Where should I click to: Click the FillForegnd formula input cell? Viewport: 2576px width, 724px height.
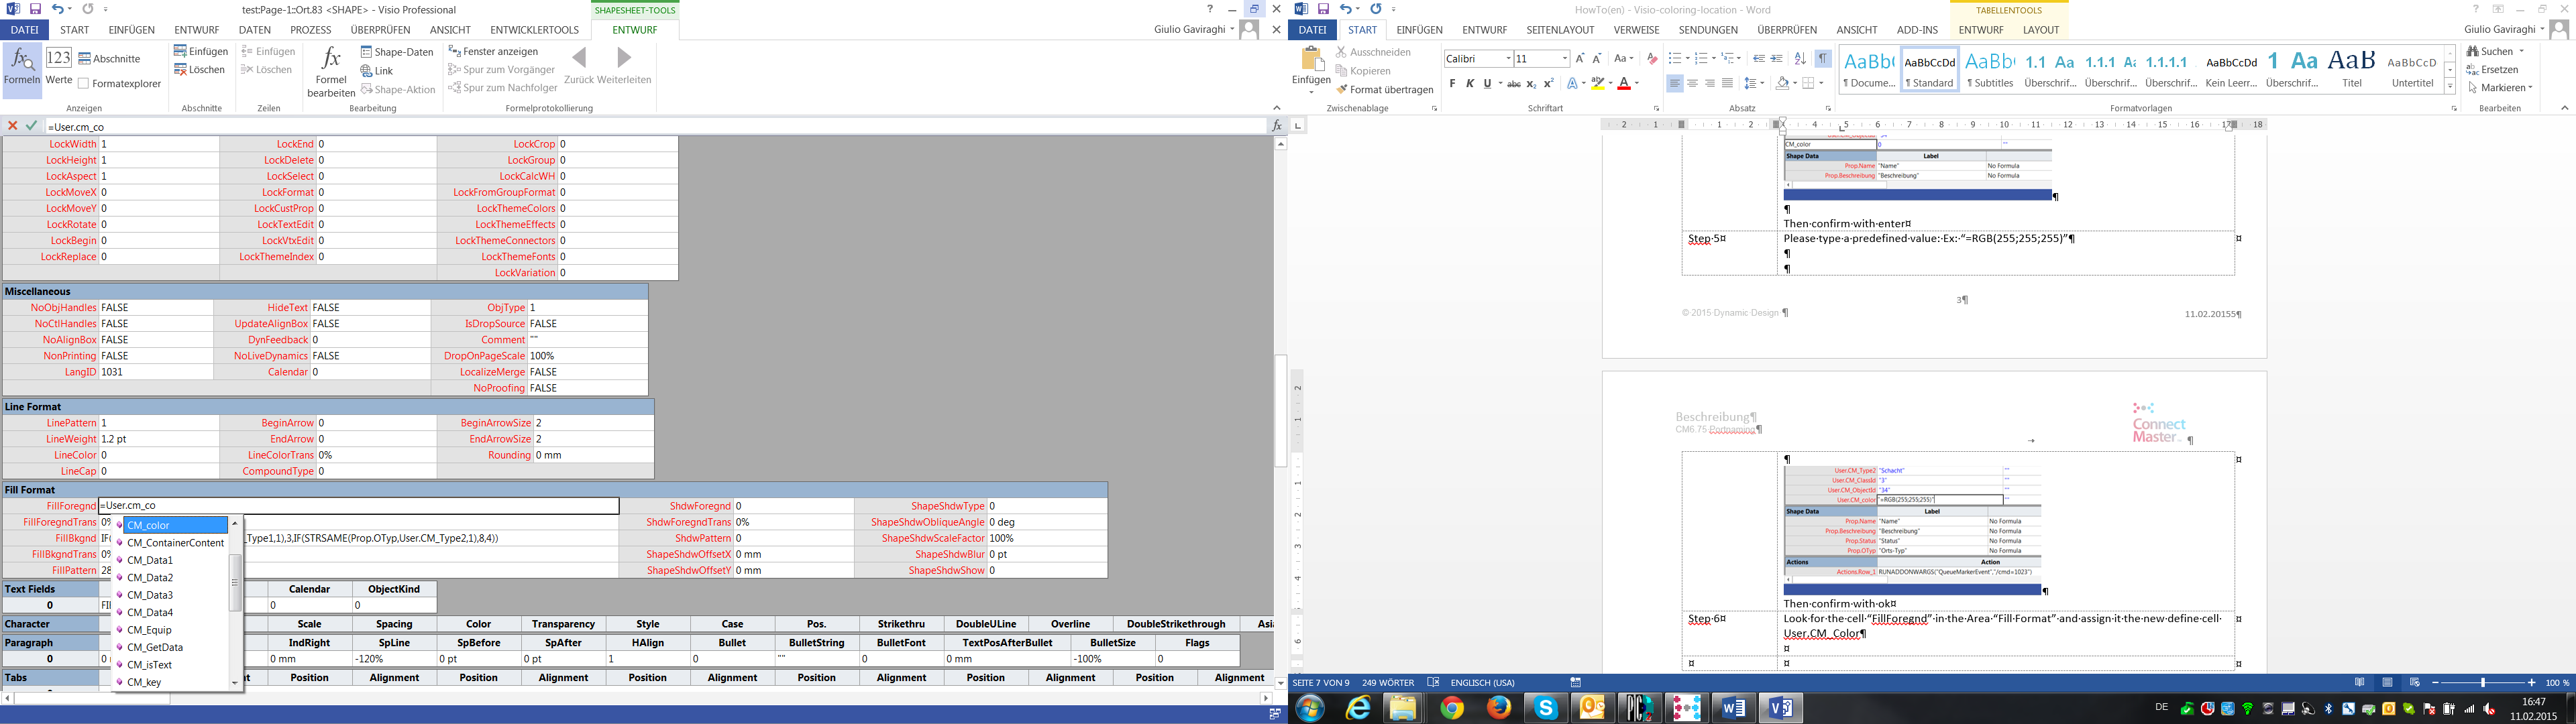coord(359,506)
